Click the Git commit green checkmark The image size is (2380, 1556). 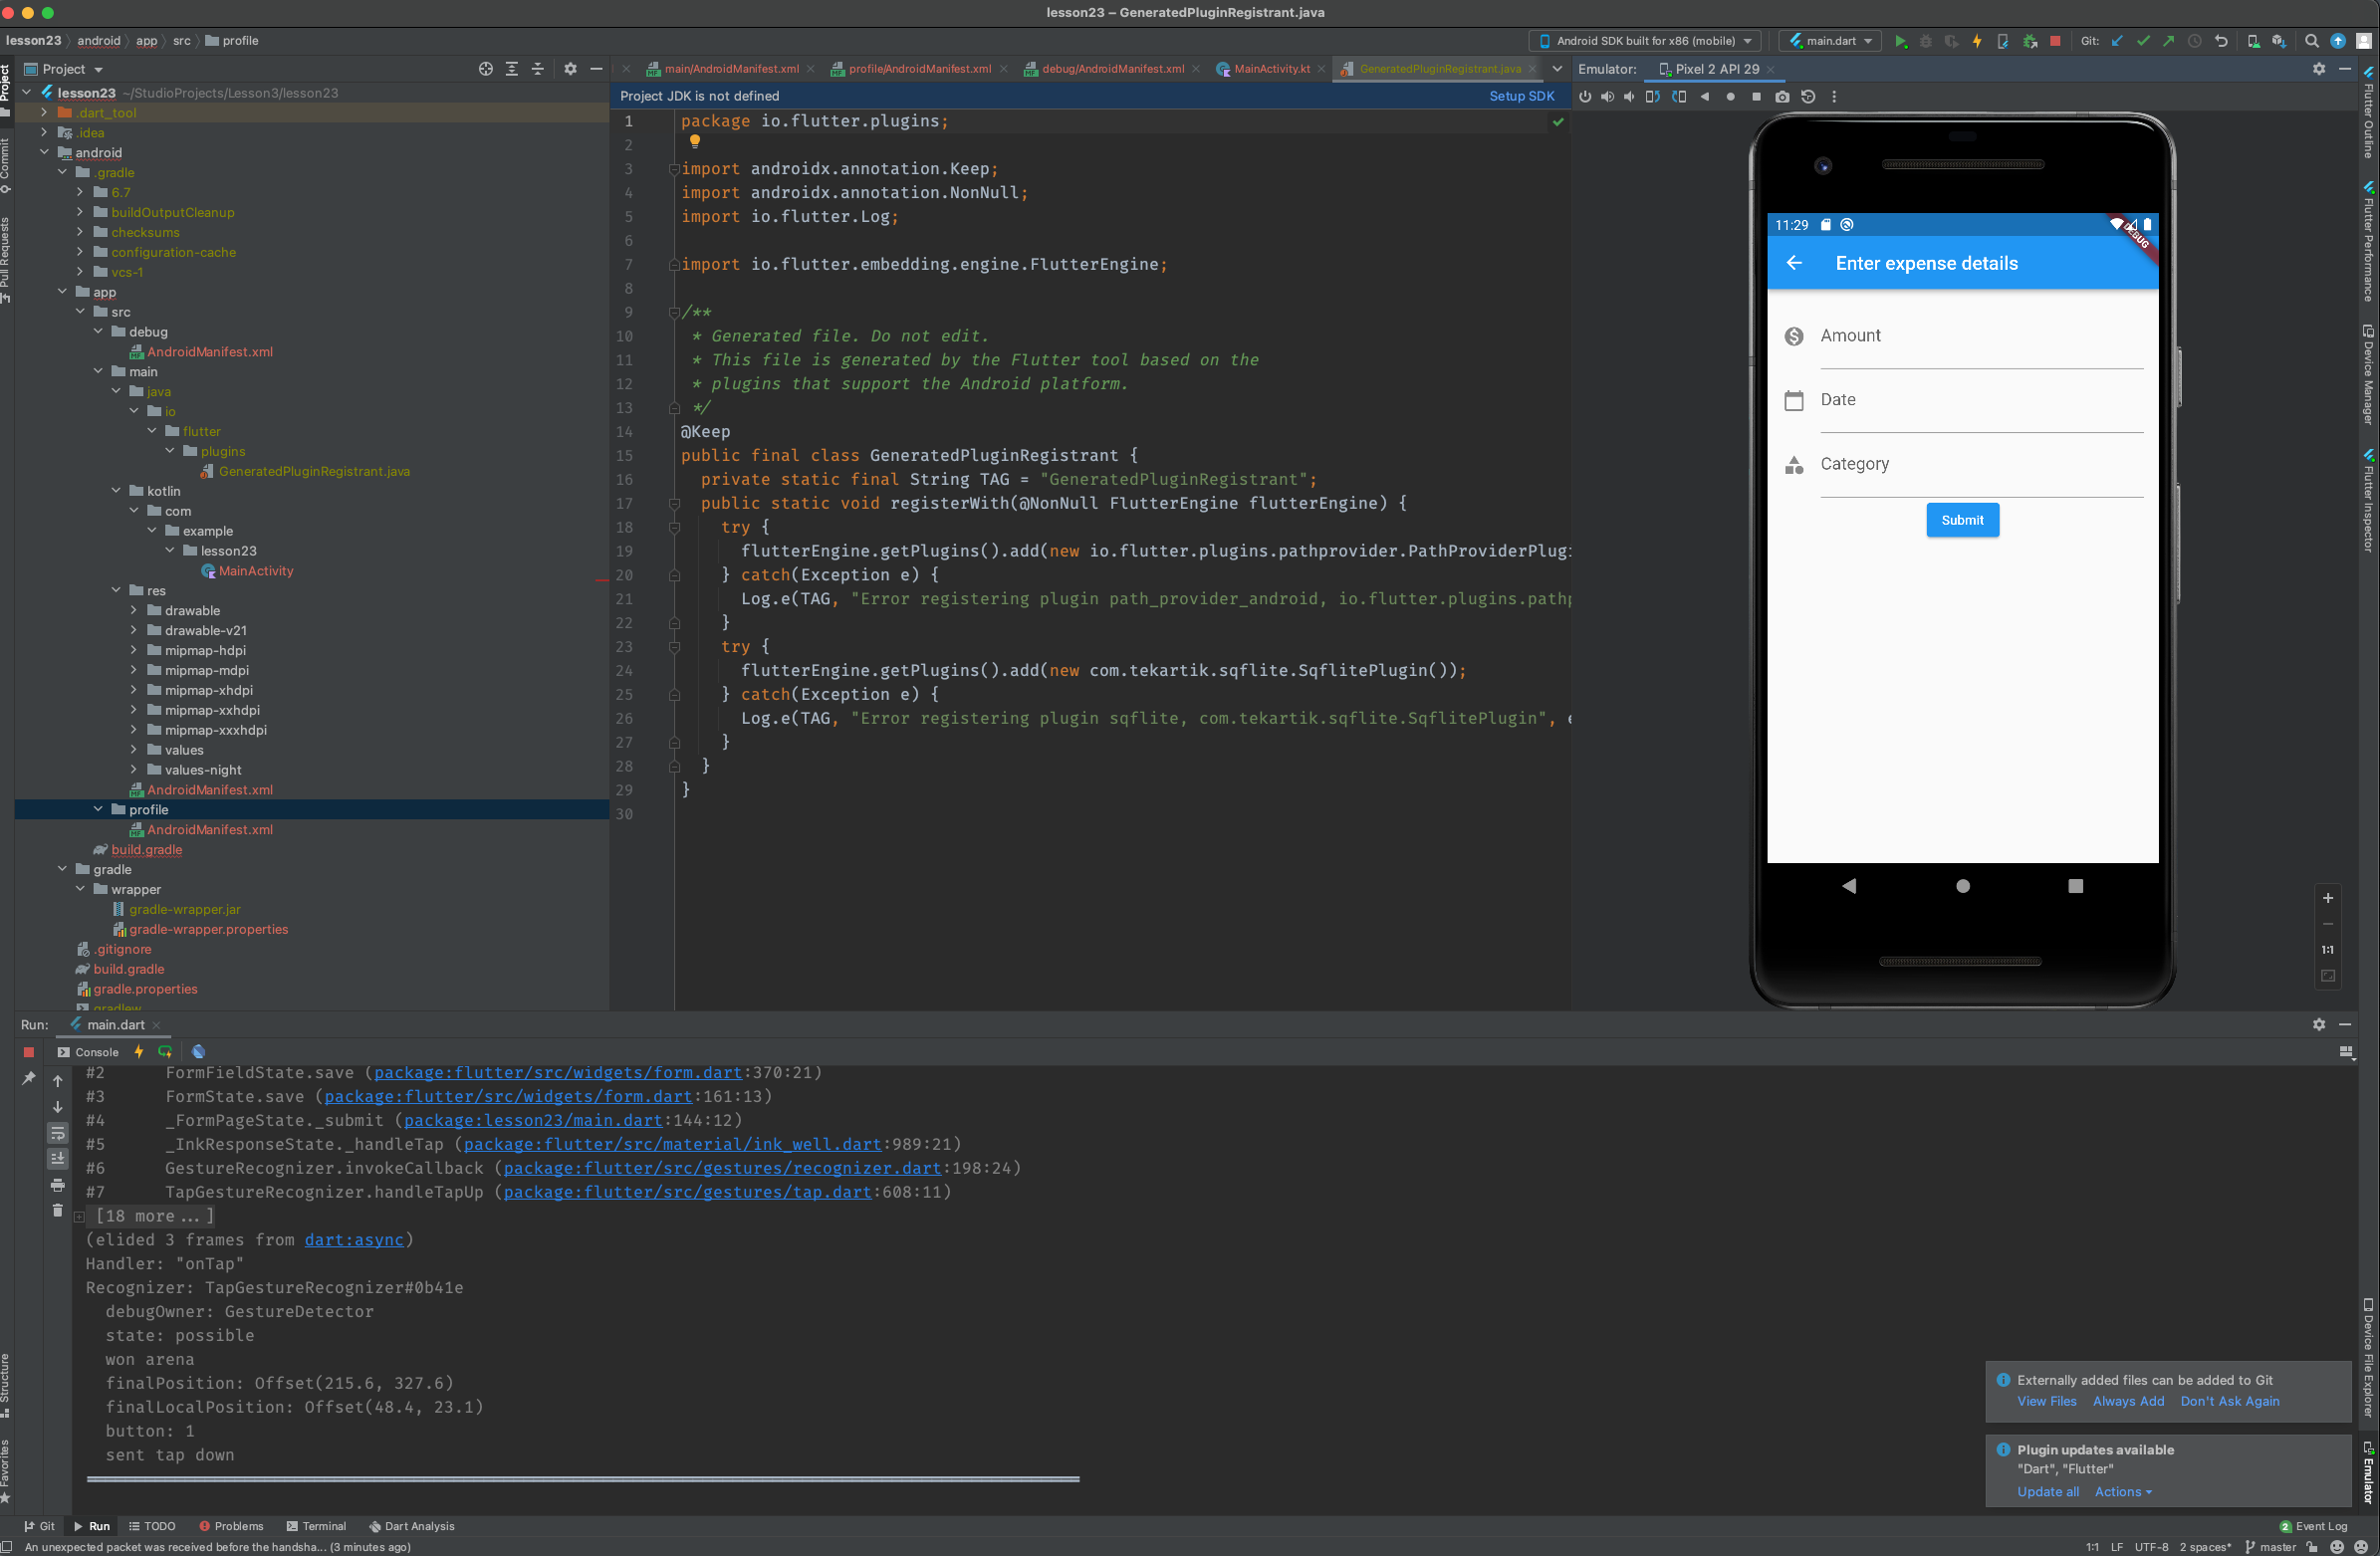[x=2143, y=41]
